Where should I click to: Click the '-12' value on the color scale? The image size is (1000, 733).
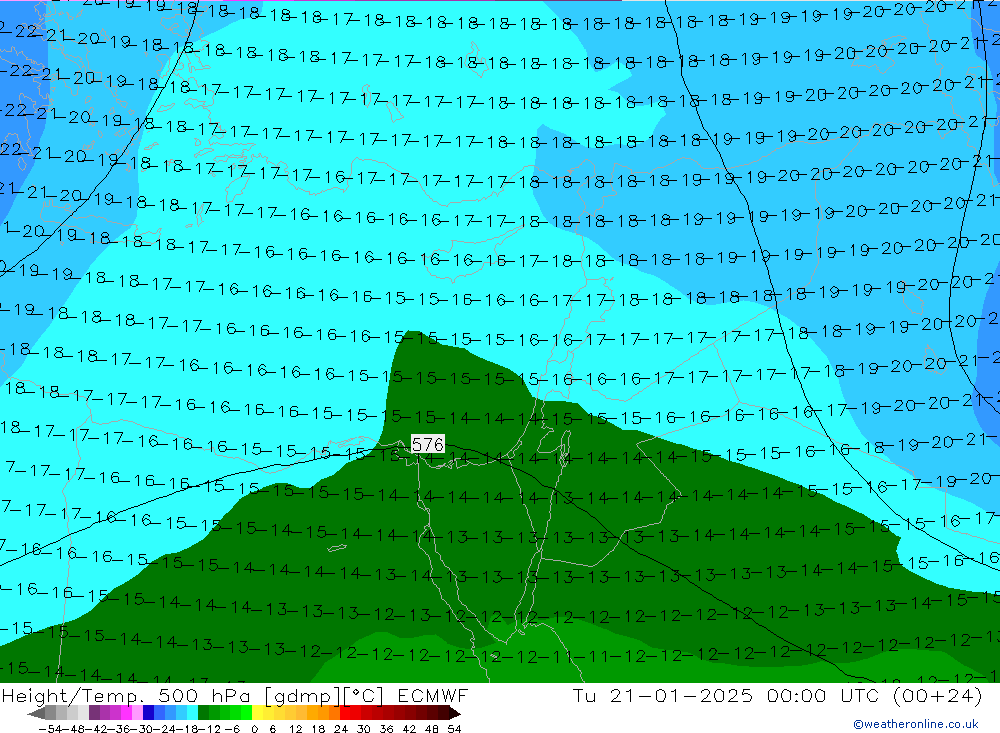(209, 729)
